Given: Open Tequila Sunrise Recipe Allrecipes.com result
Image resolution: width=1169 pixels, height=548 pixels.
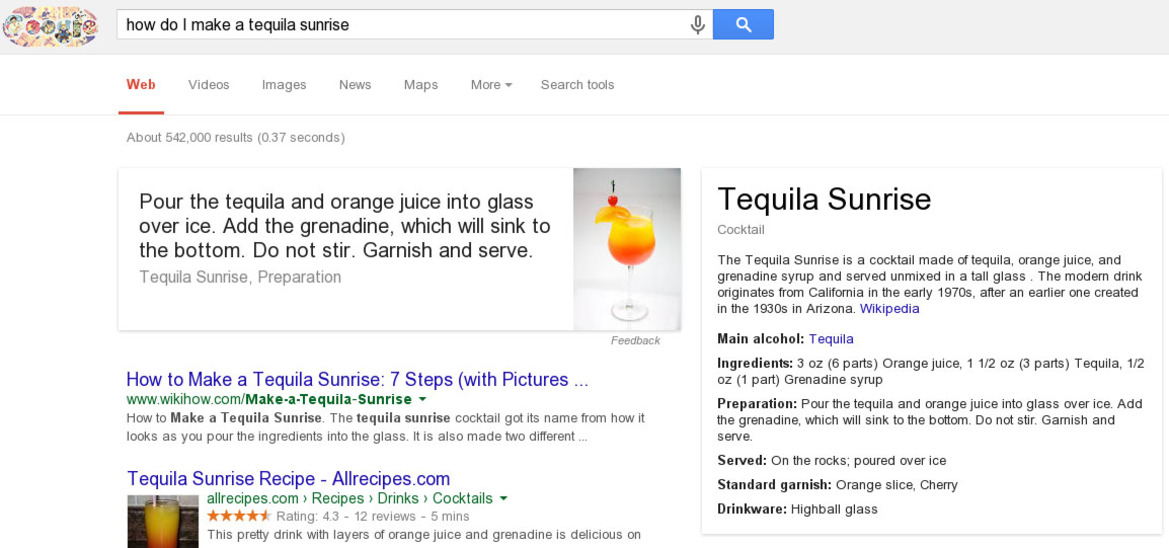Looking at the screenshot, I should coord(289,478).
